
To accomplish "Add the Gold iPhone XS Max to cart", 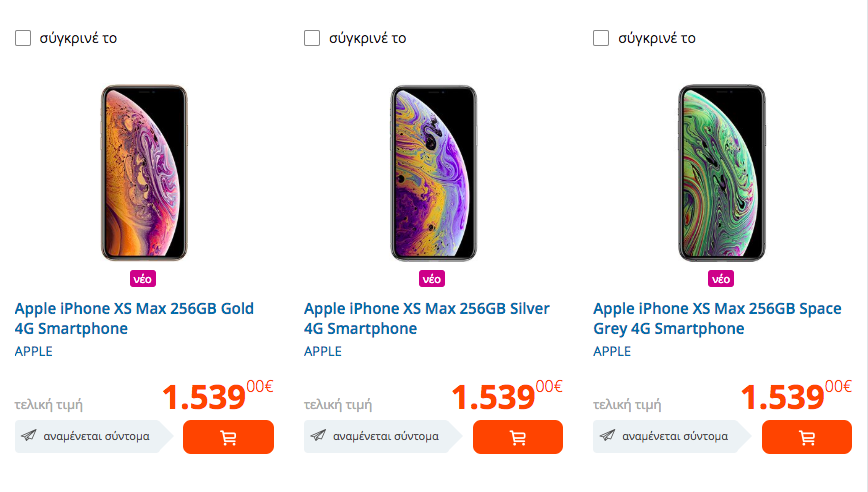I will coord(228,437).
